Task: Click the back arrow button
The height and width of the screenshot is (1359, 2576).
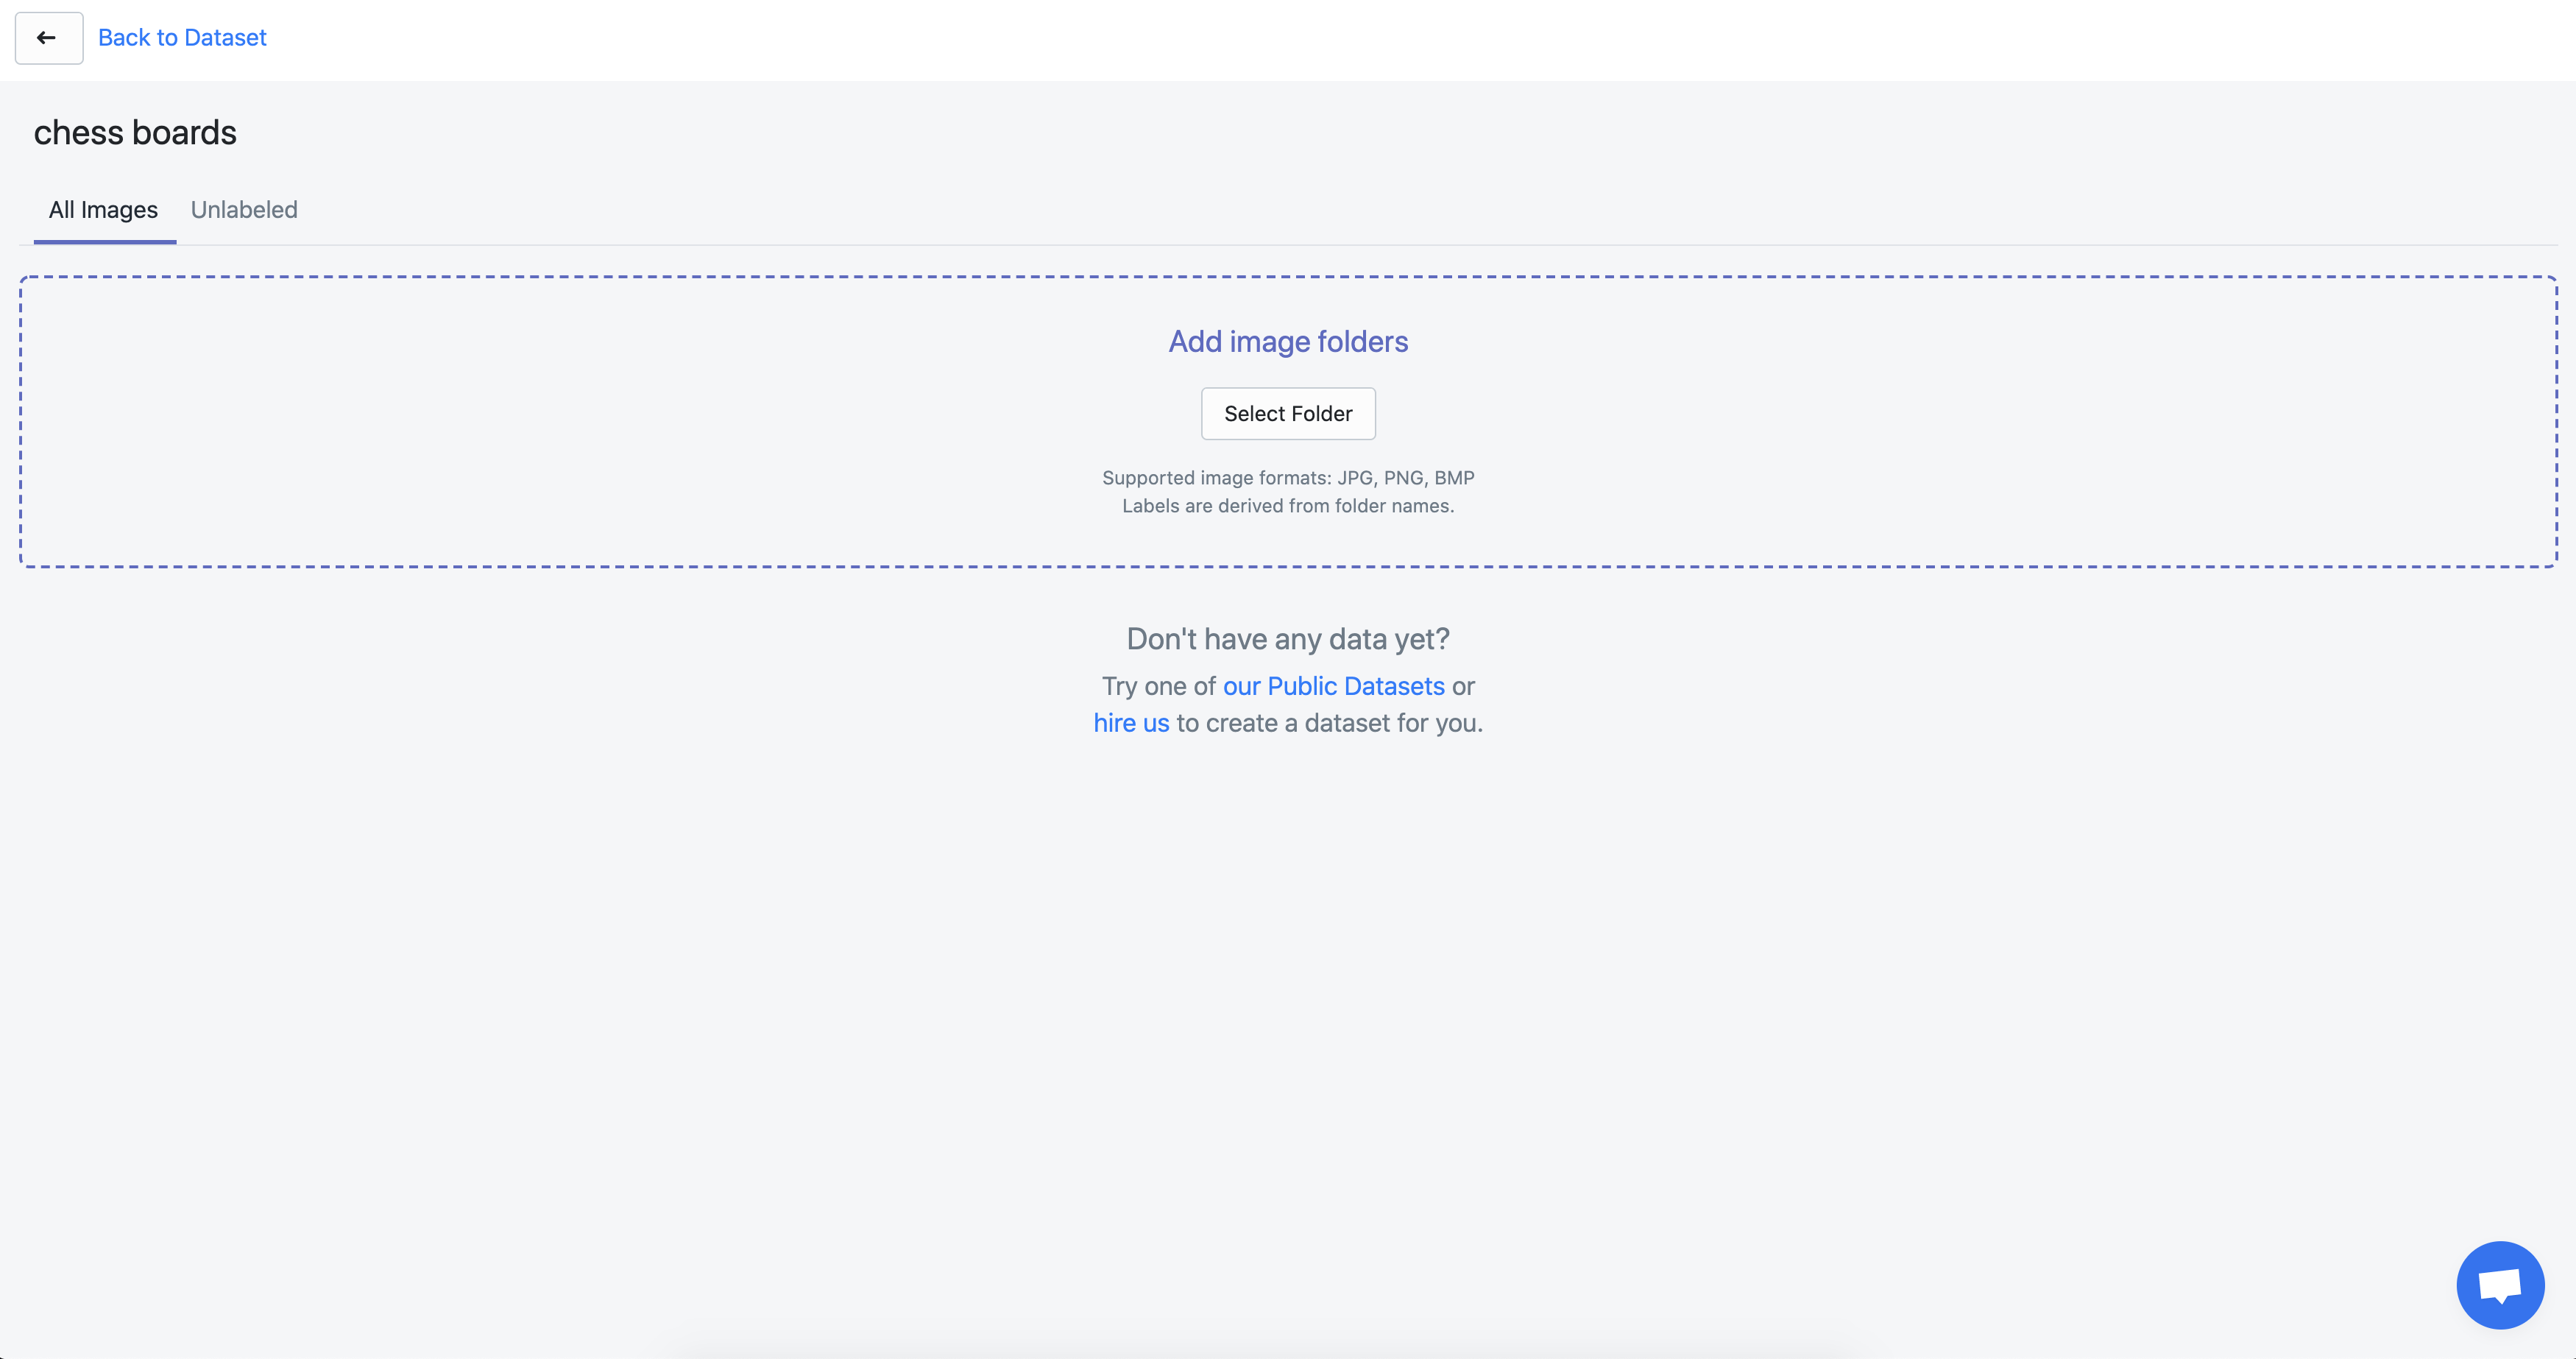Action: (x=49, y=38)
